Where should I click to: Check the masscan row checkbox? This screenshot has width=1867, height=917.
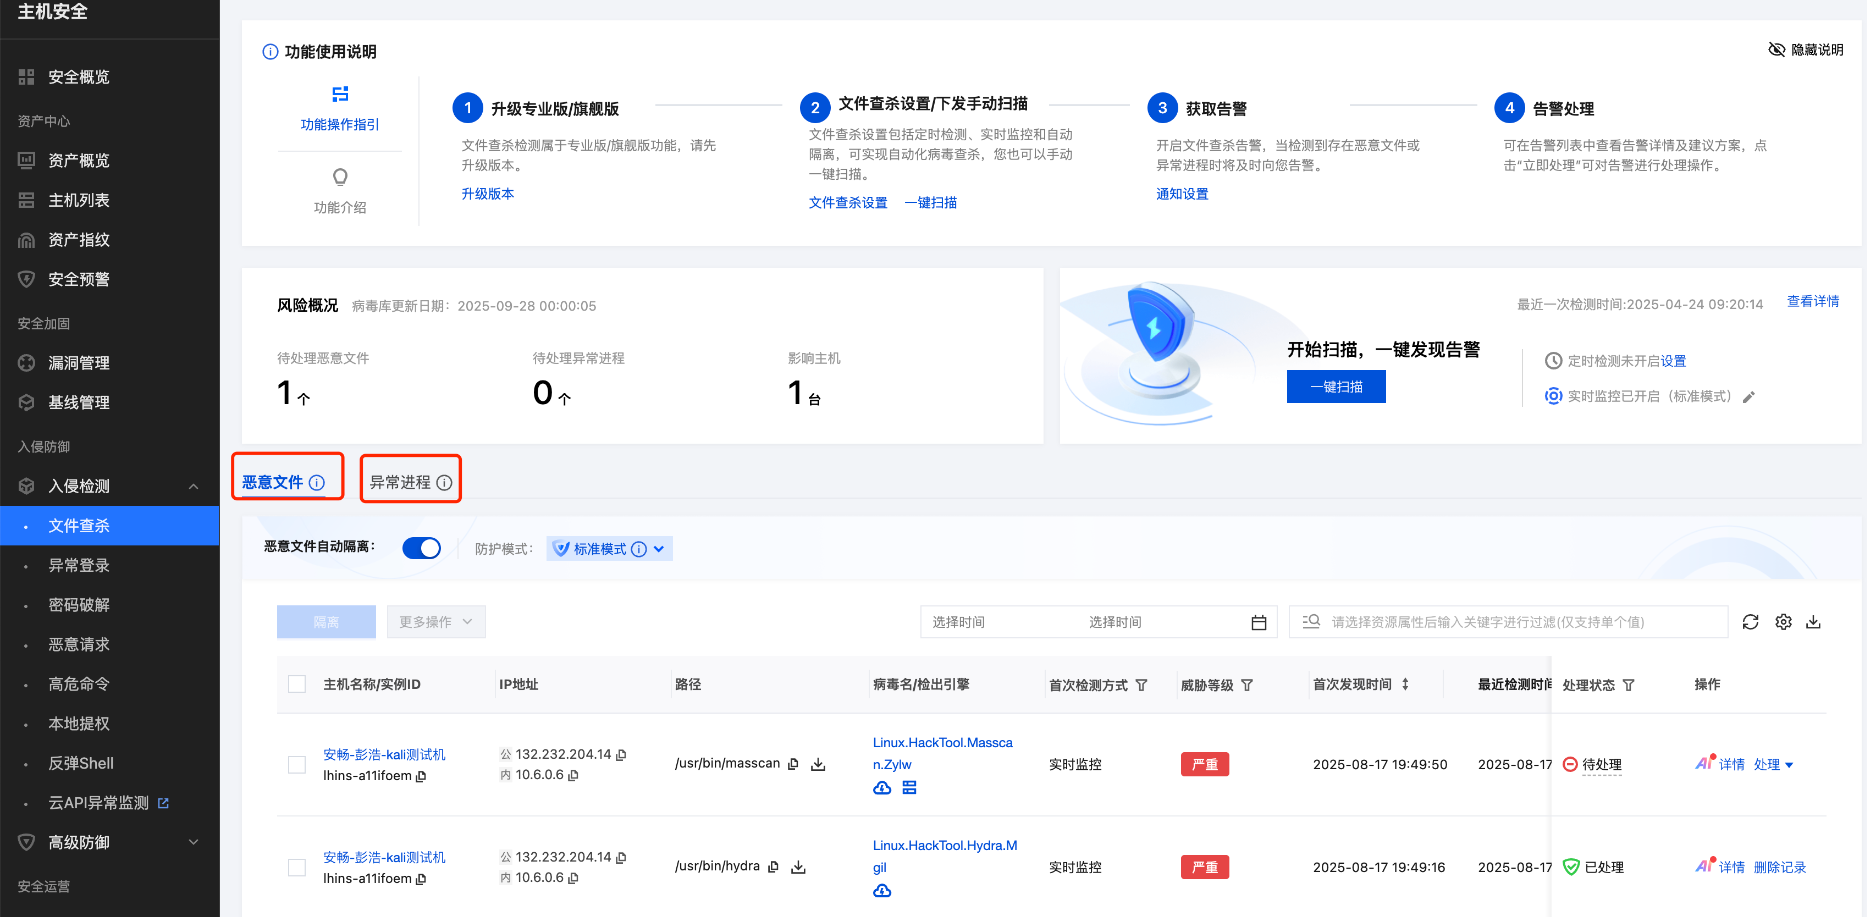[x=296, y=764]
